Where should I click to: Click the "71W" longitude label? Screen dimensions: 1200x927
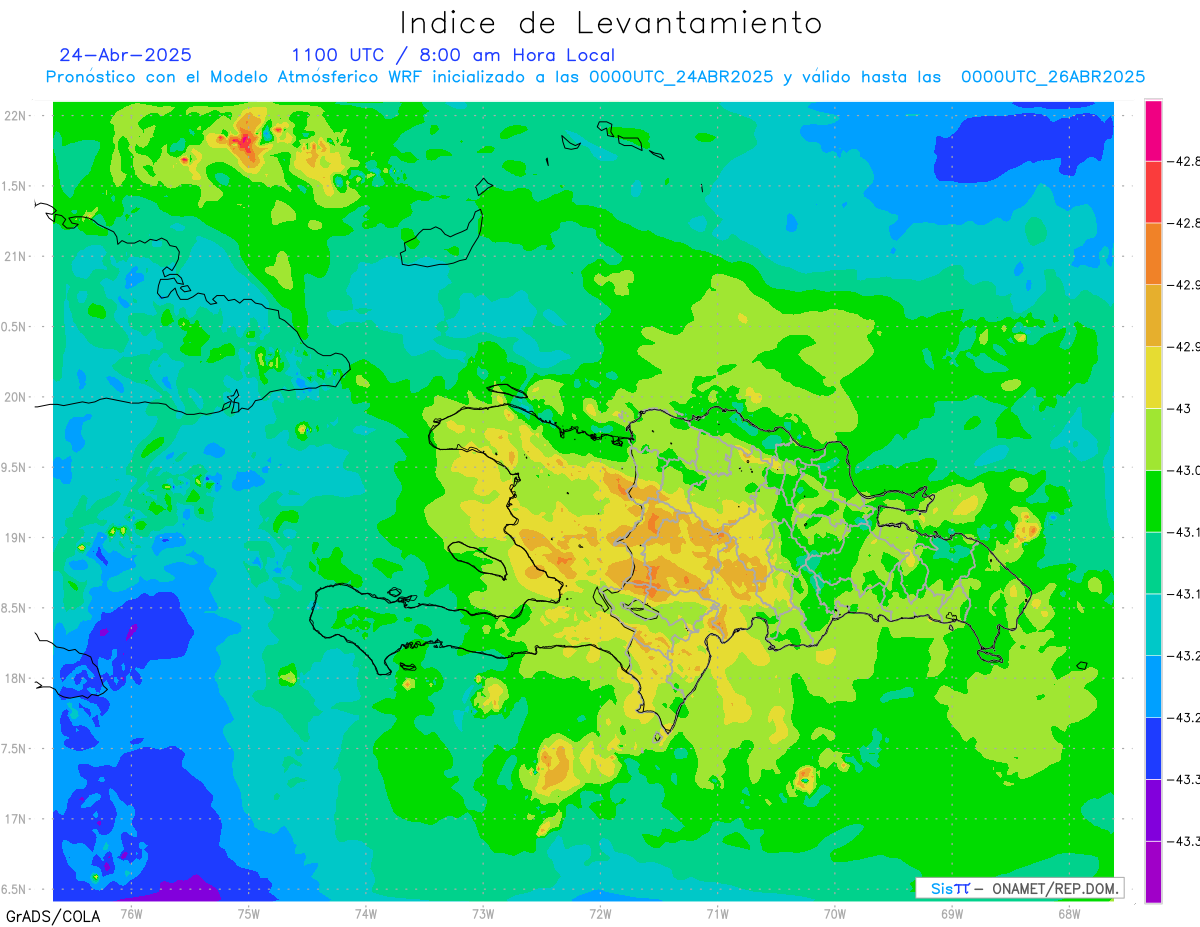(x=717, y=913)
